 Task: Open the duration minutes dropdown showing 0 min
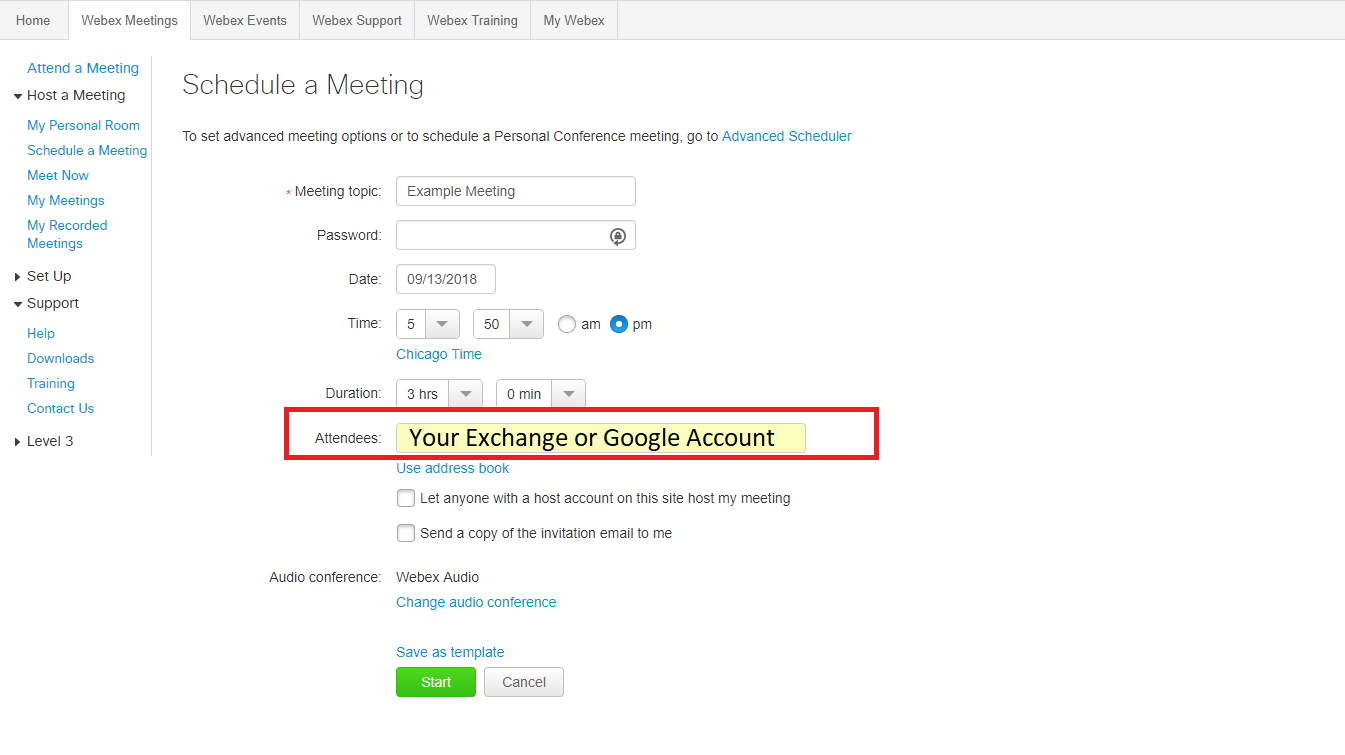[541, 394]
